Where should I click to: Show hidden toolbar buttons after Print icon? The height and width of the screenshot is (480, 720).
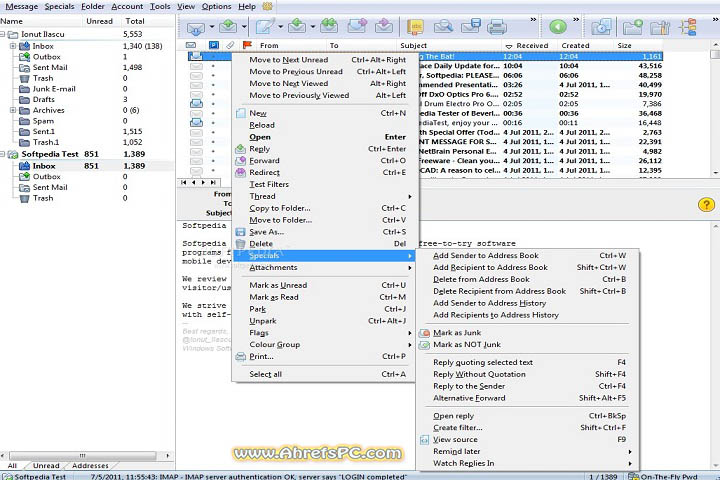click(x=533, y=20)
